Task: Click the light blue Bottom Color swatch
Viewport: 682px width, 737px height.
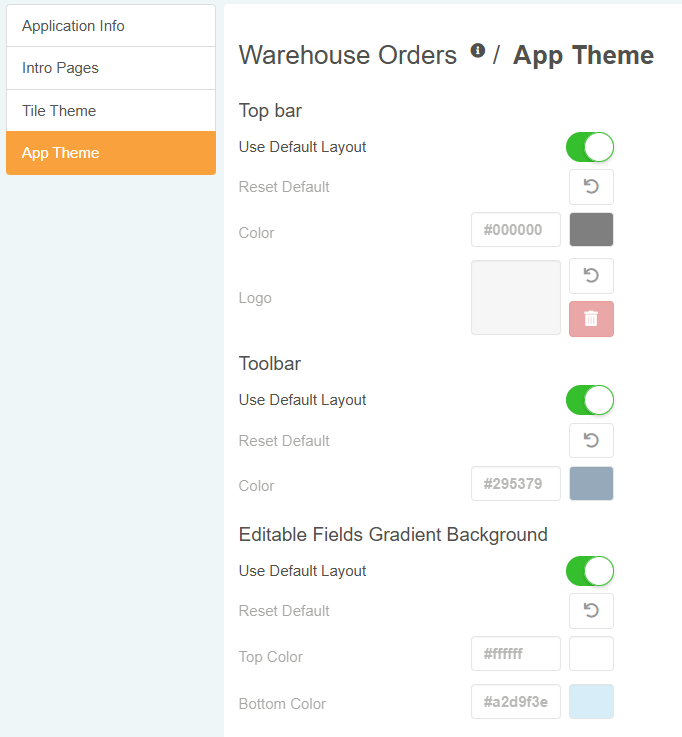Action: pos(591,702)
